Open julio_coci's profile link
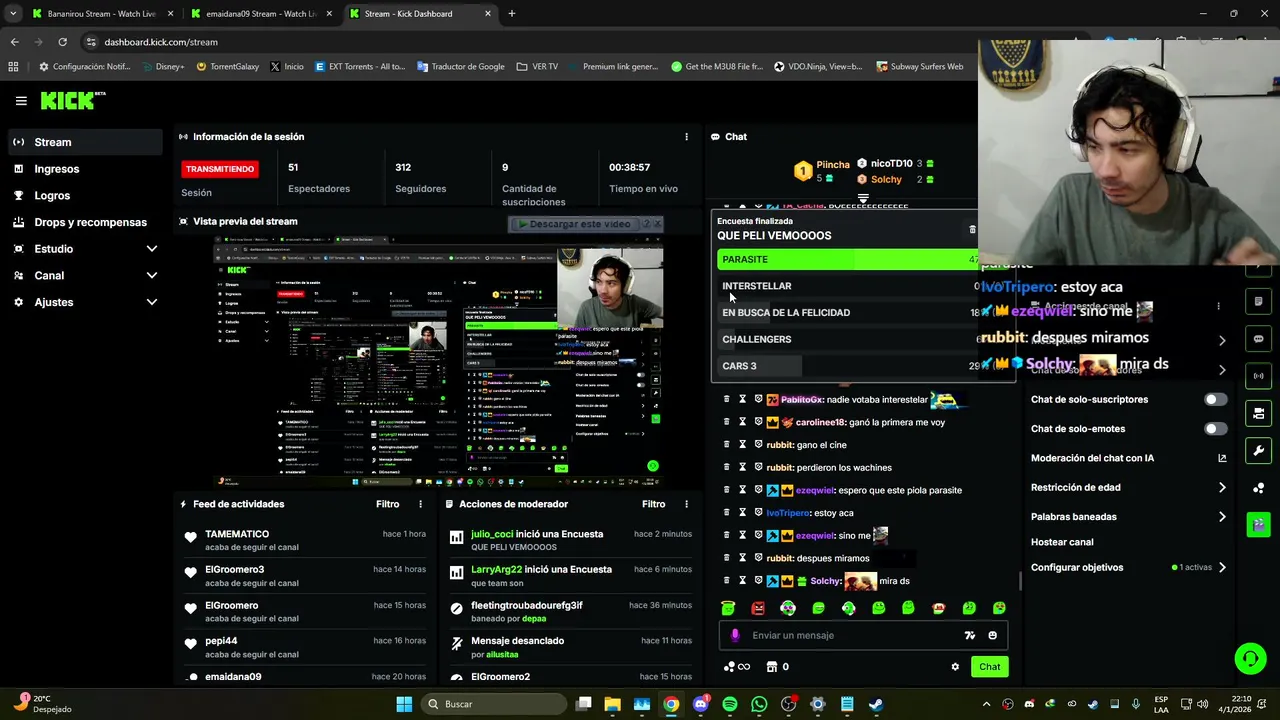 [492, 534]
